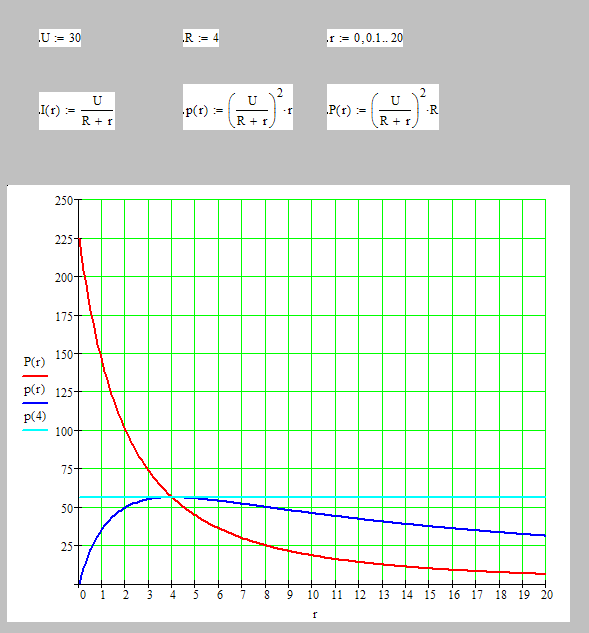Click the red P(r) legend line
This screenshot has height=633, width=589.
click(x=35, y=376)
